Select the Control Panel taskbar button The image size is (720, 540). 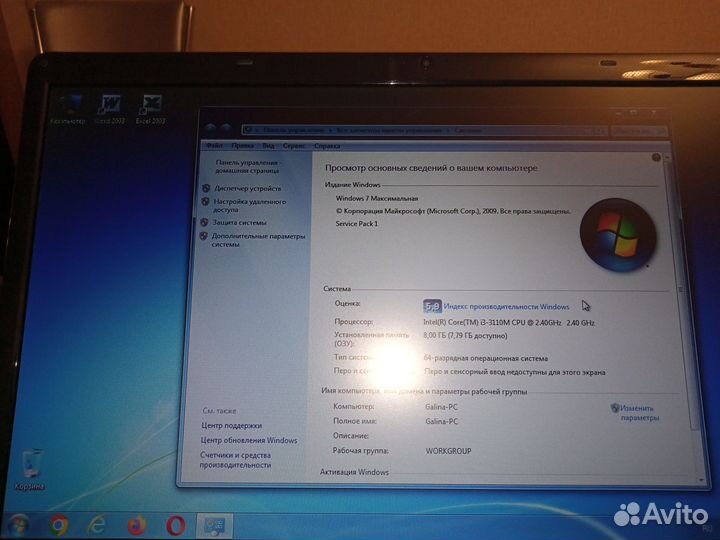tap(214, 526)
